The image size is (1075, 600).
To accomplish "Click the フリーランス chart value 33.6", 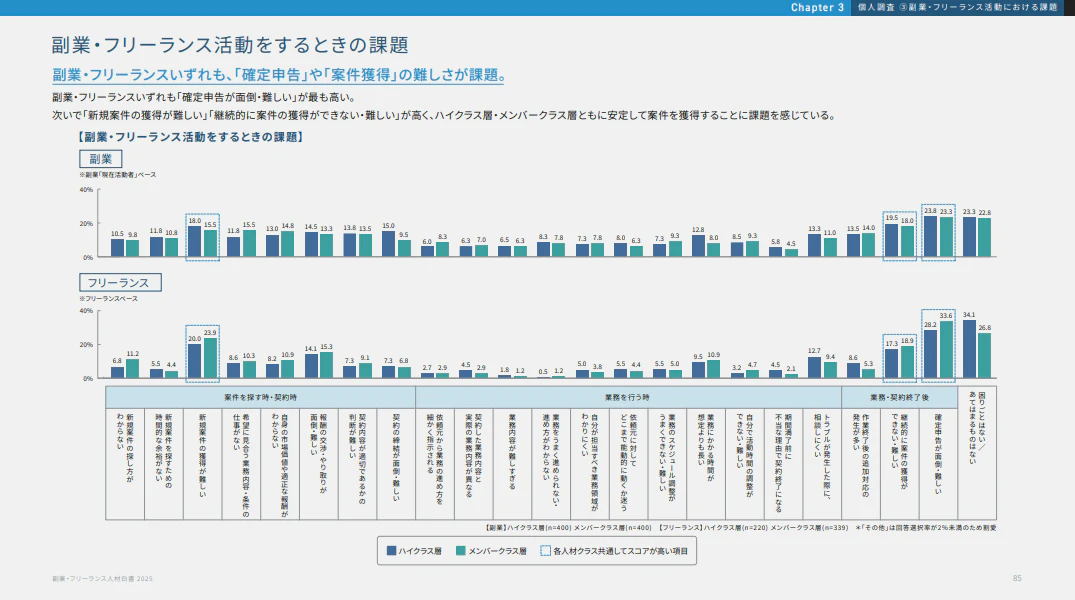I will point(946,316).
